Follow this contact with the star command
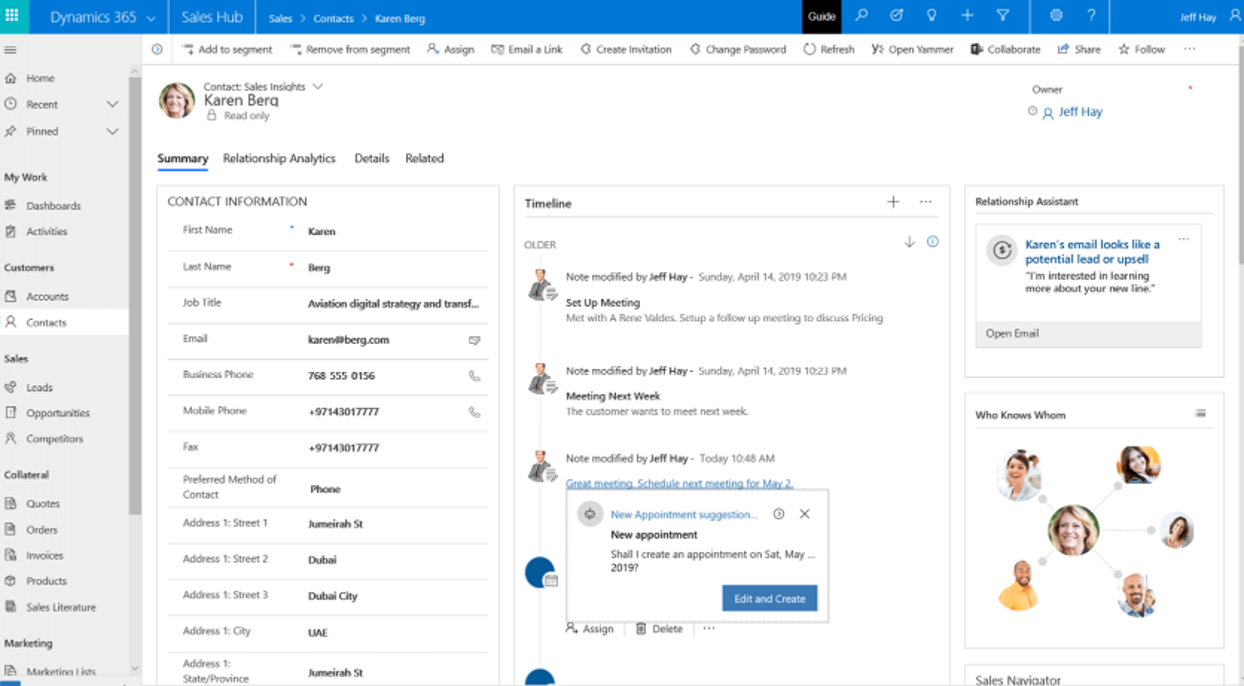 point(1141,49)
